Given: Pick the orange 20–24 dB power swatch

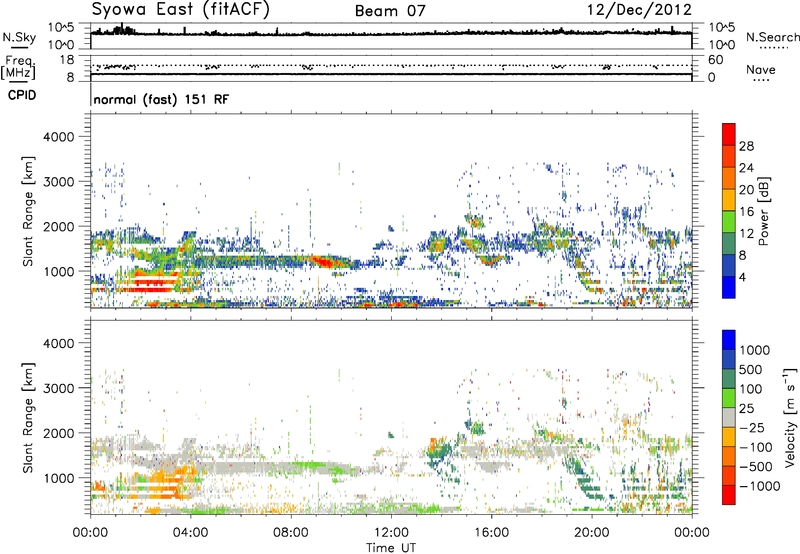Looking at the screenshot, I should coord(729,179).
